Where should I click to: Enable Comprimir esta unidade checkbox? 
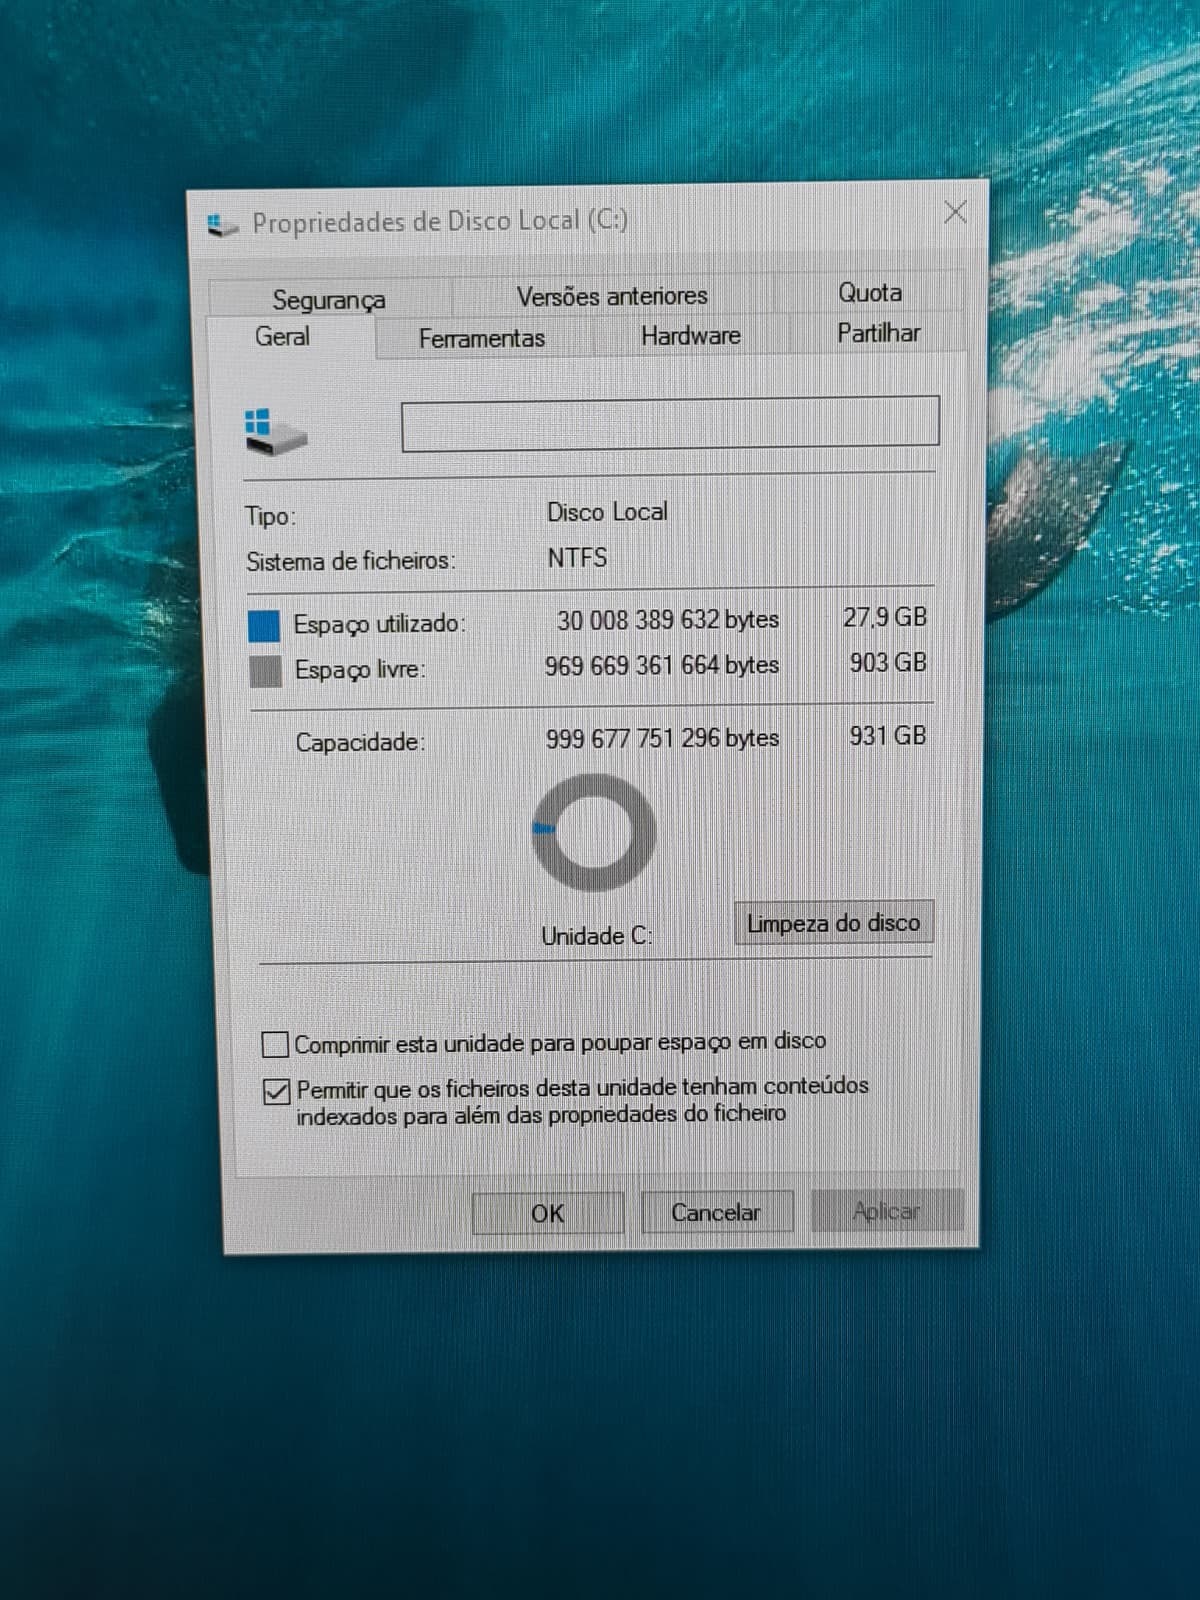275,1044
